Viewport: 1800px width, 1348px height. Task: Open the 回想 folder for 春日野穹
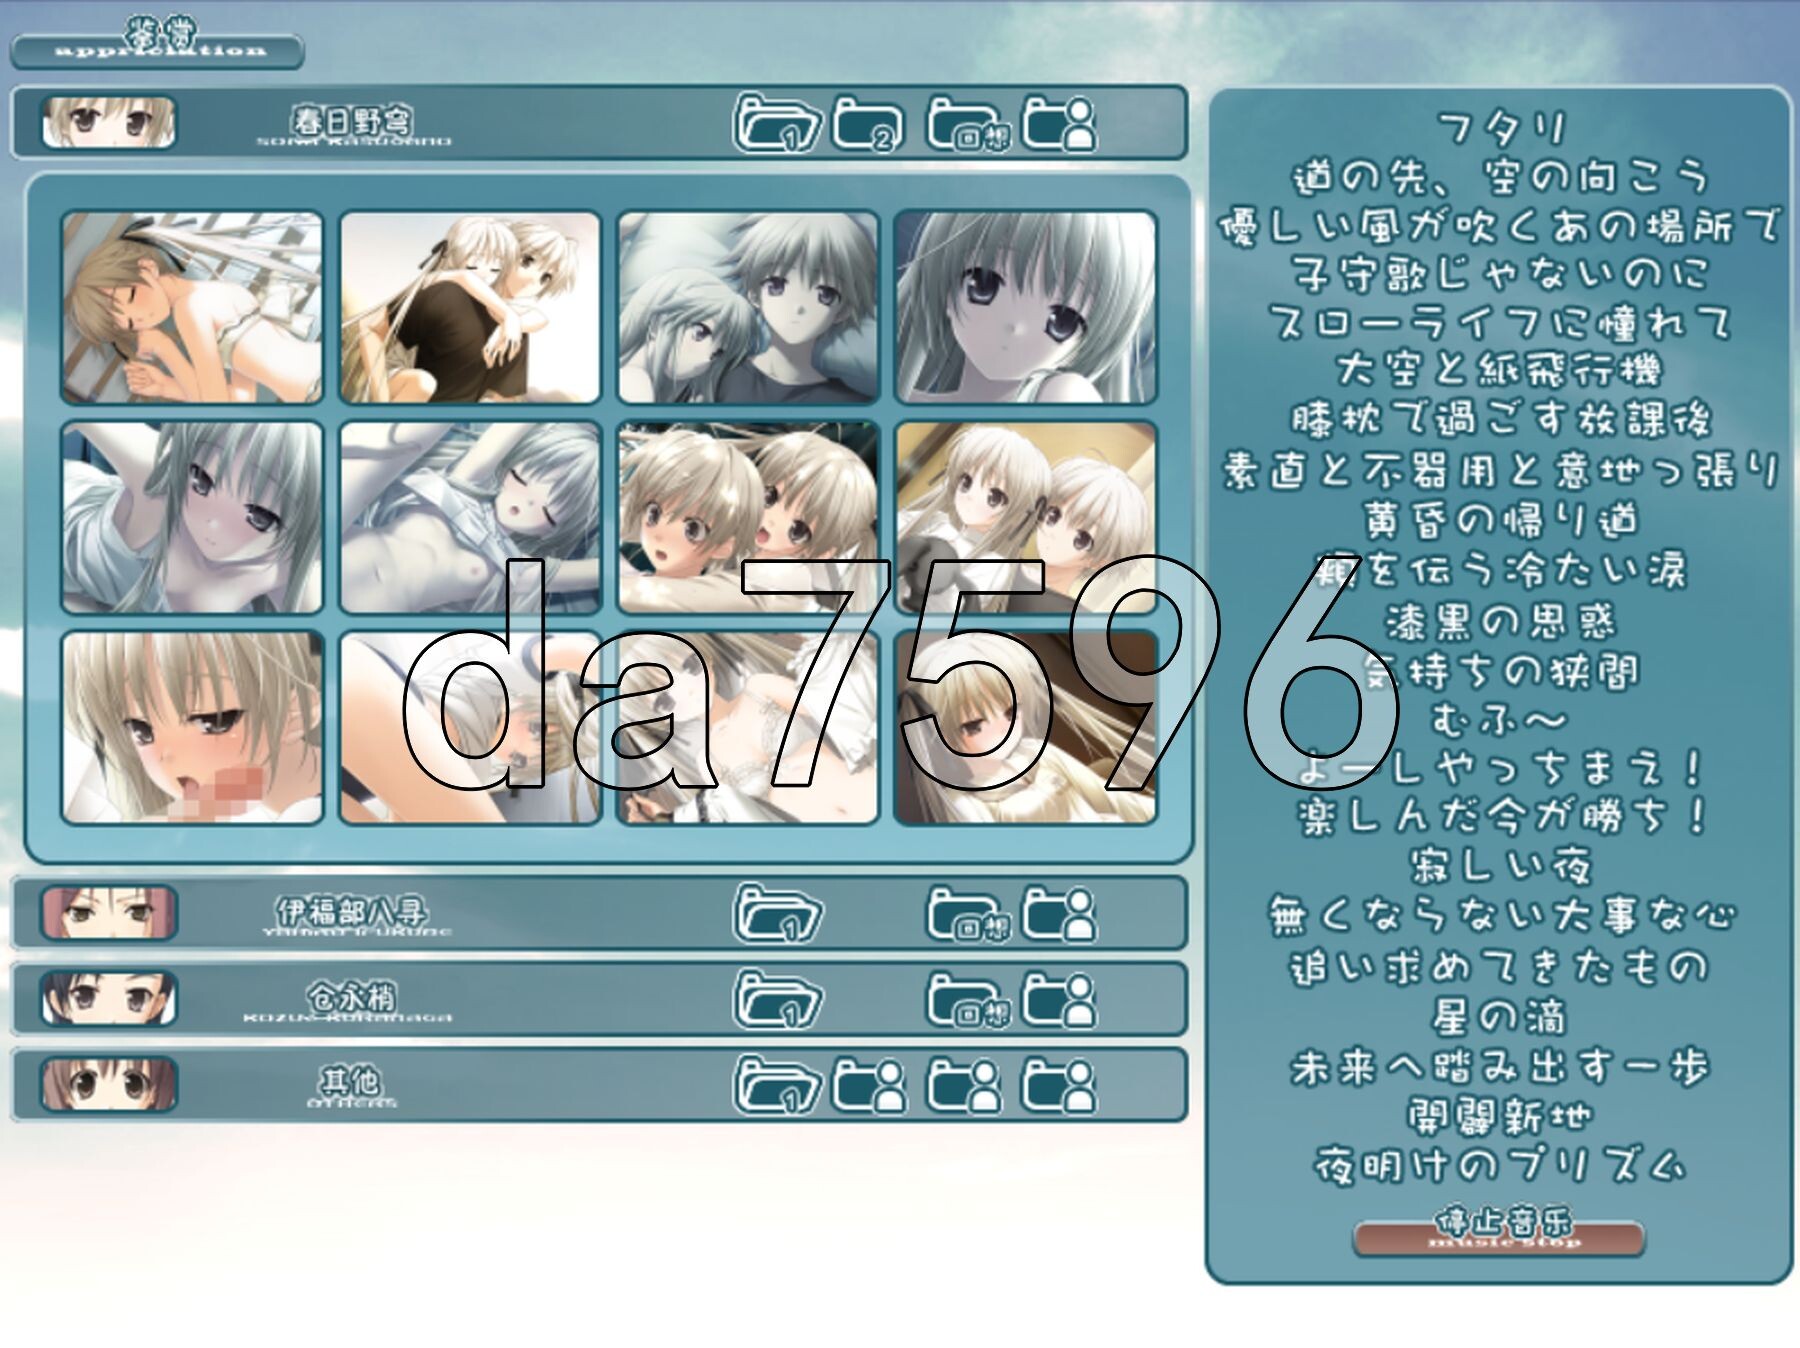tap(966, 124)
